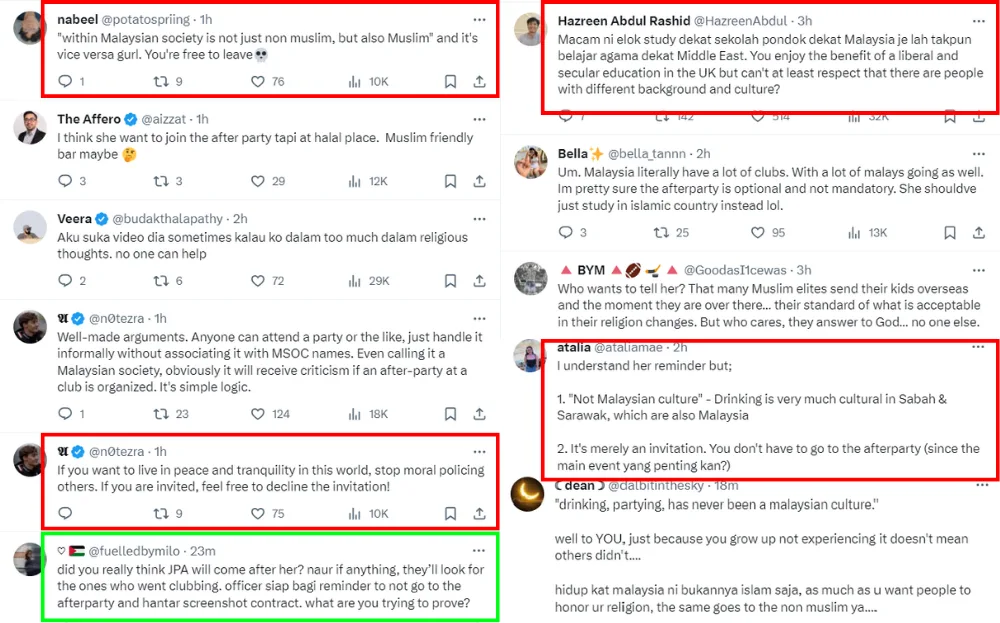Screen dimensions: 1000x623
Task: Open more options on nabeel's tweet
Action: (480, 19)
